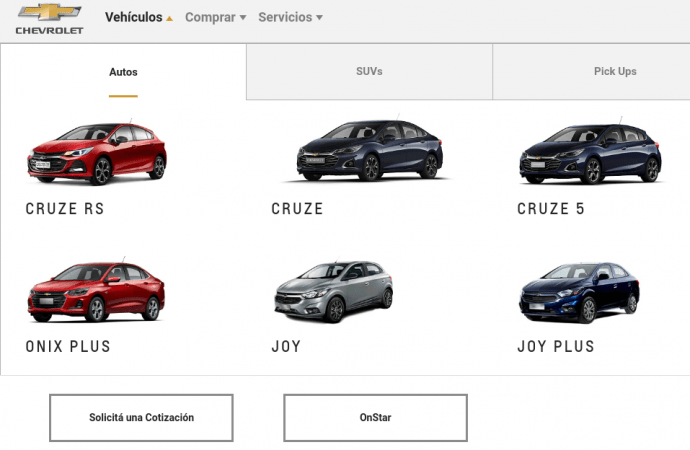Viewport: 690px width, 450px height.
Task: Open the red Cruze RS car image
Action: point(97,152)
